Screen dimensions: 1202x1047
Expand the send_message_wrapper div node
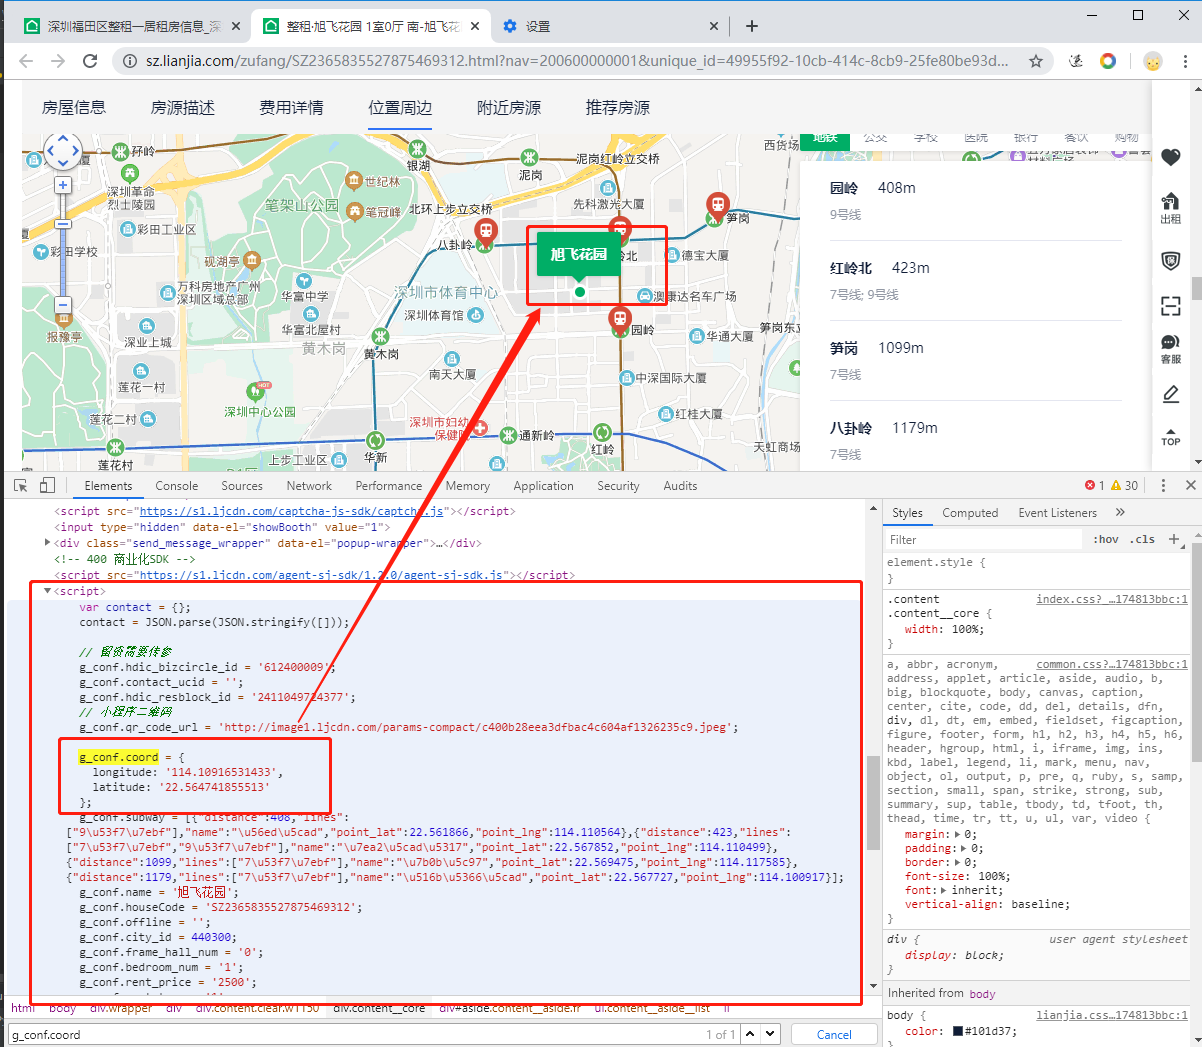click(48, 543)
